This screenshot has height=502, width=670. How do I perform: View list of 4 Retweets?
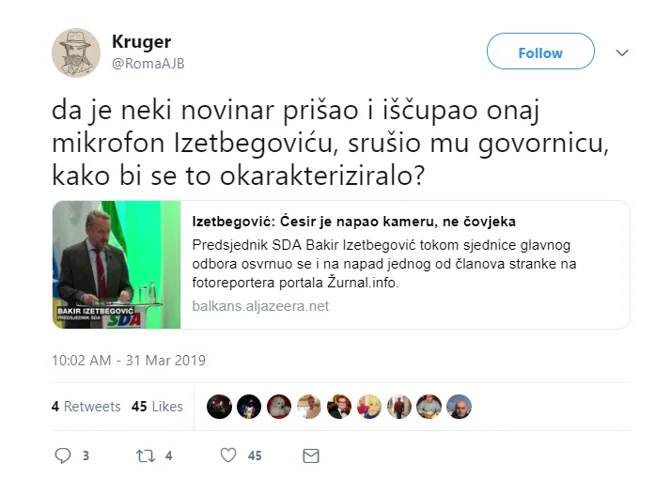(x=86, y=406)
